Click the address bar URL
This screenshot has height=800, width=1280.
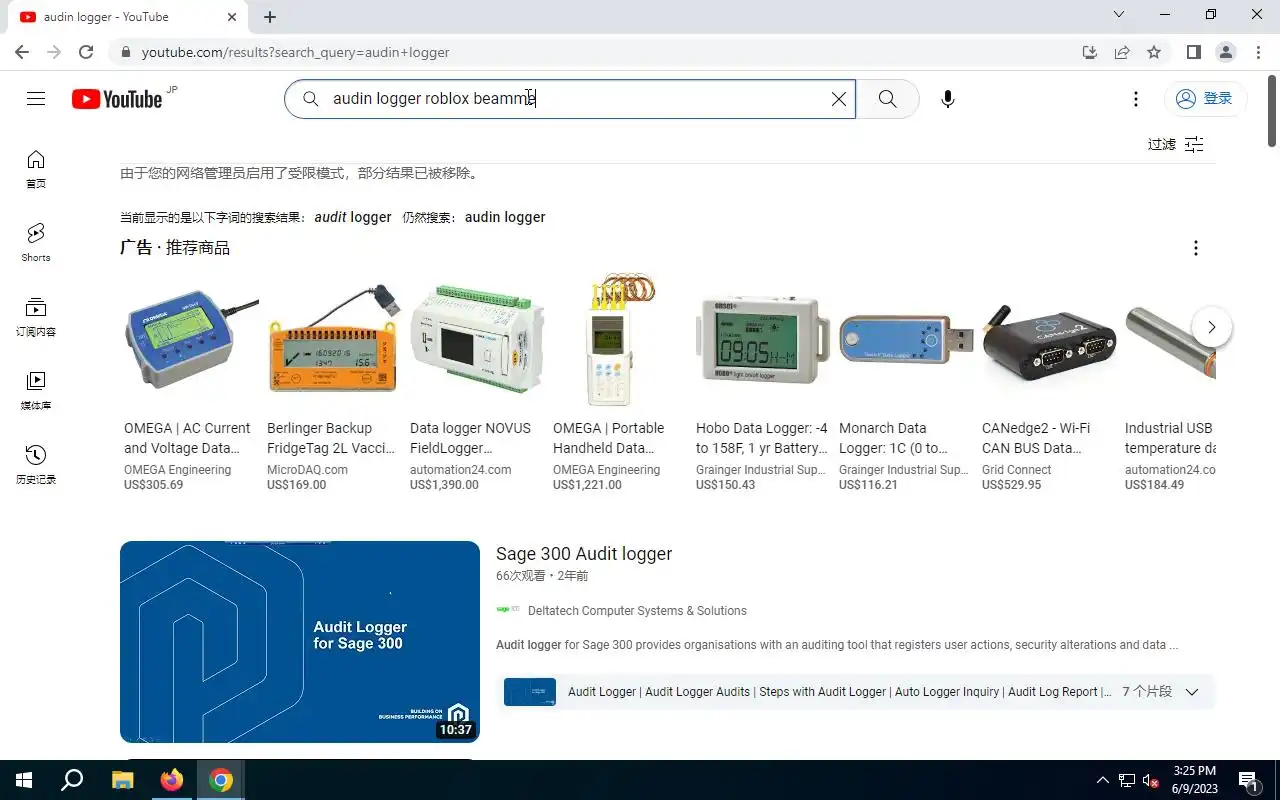(295, 52)
